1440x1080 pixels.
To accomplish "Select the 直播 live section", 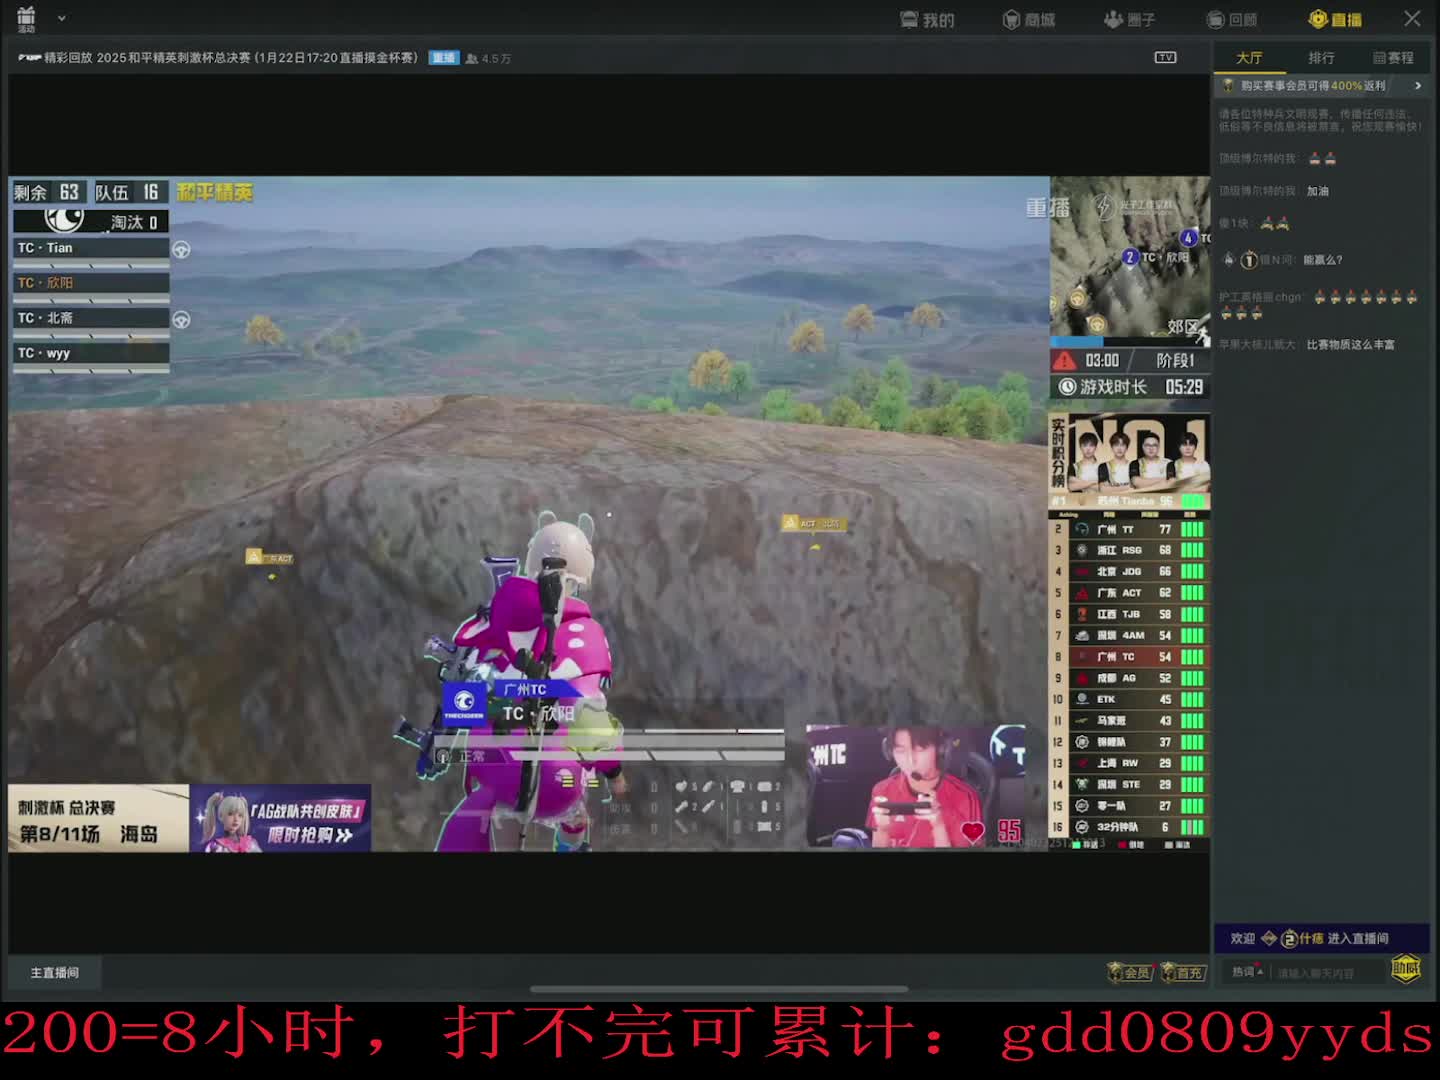I will pos(1335,19).
